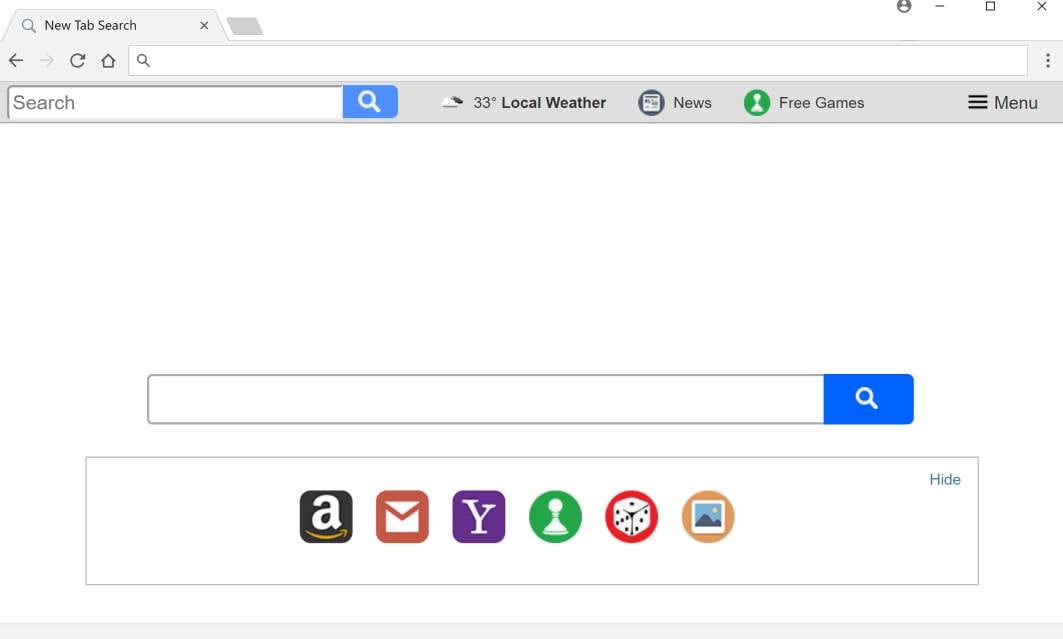Go back to the previous page
This screenshot has width=1063, height=639.
coord(16,60)
